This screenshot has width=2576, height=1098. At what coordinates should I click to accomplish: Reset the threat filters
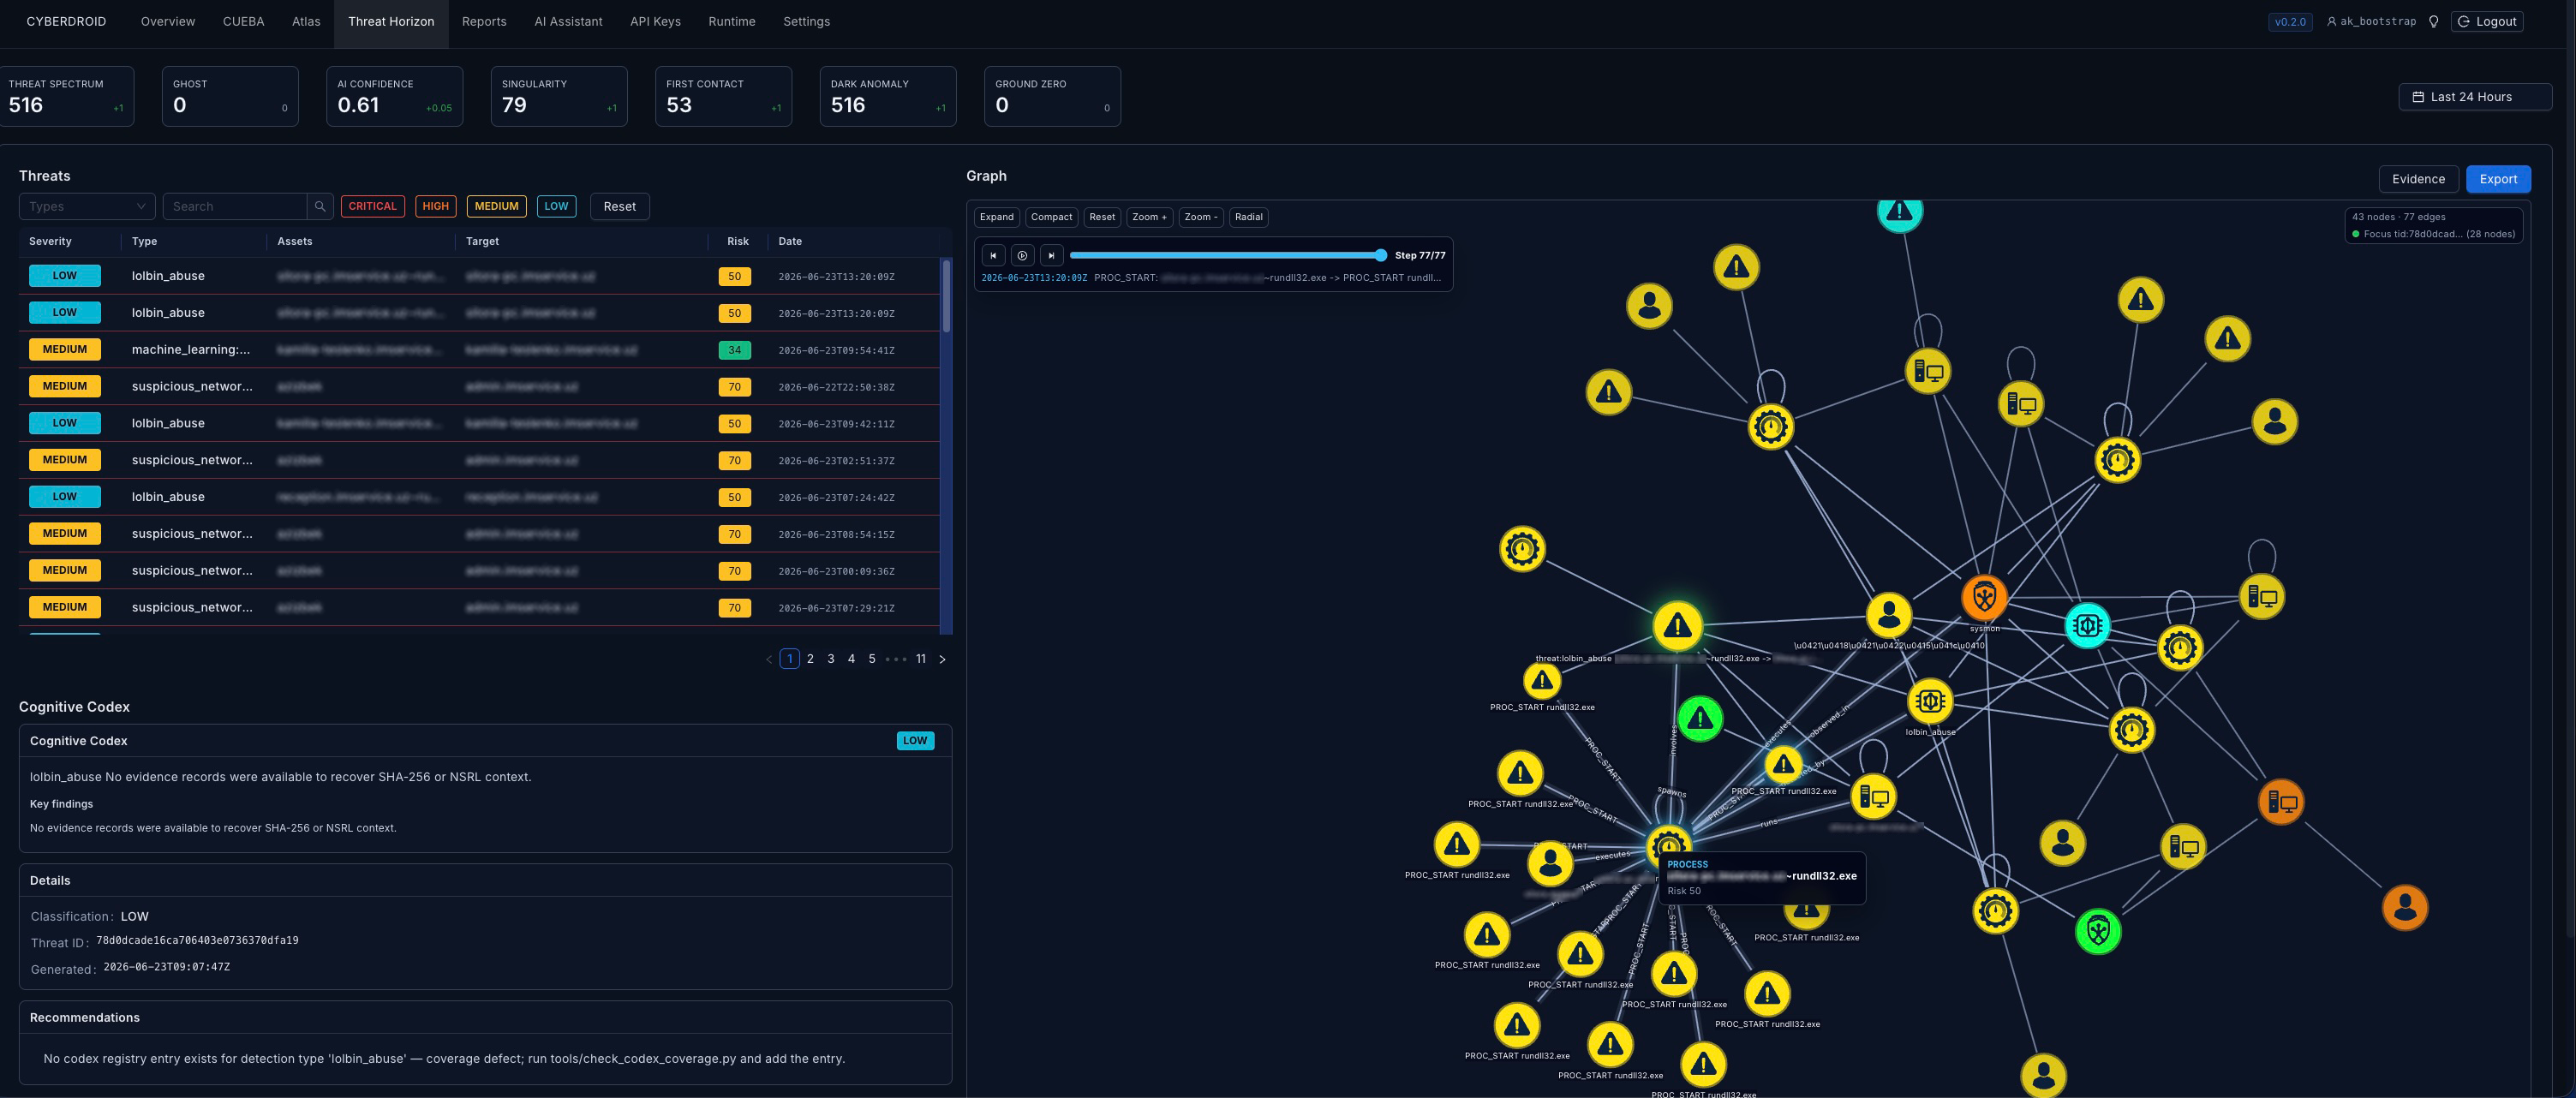[619, 206]
